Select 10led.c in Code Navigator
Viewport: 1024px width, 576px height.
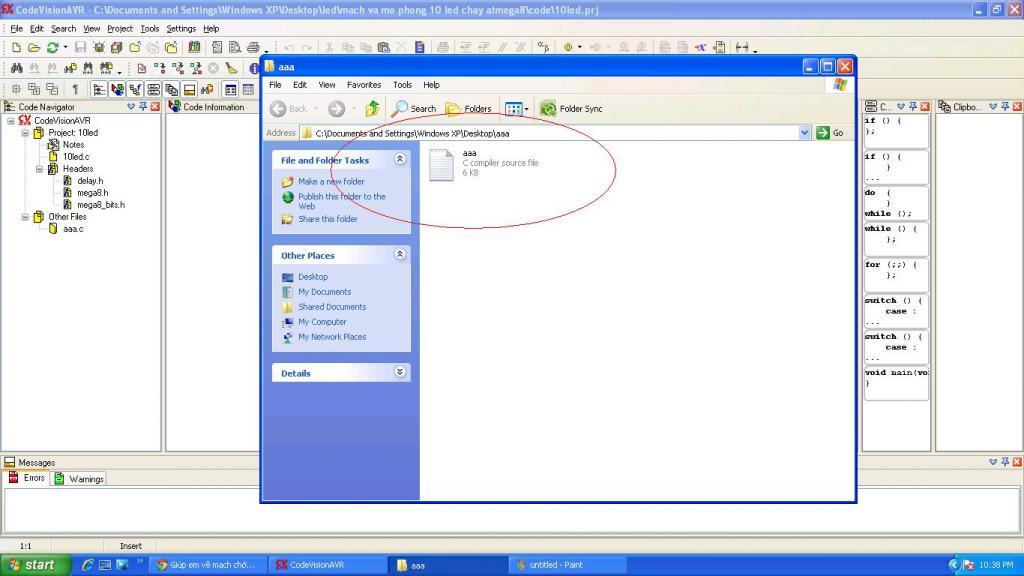click(76, 157)
